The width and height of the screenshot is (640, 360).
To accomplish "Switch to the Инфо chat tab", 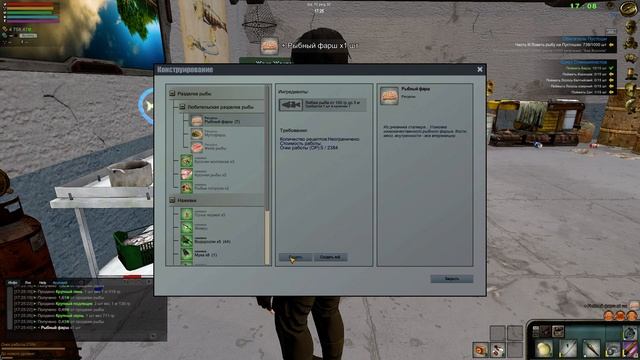I will [13, 282].
